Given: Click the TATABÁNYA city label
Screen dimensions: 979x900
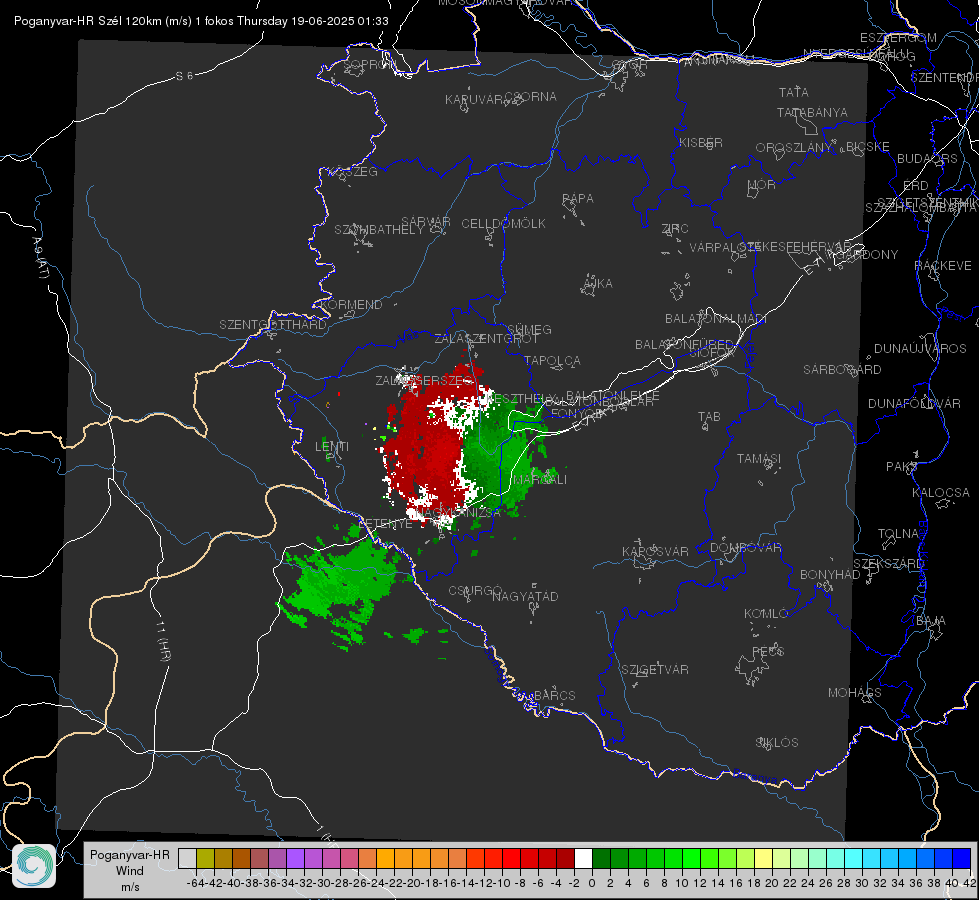Looking at the screenshot, I should tap(812, 112).
